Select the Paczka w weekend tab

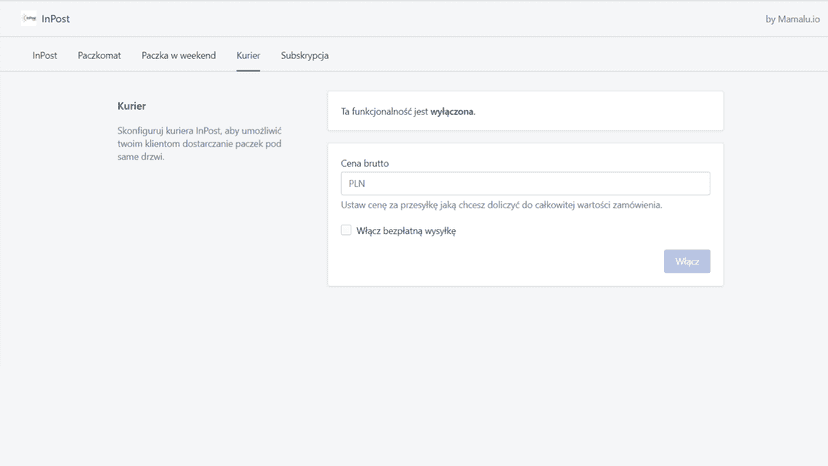point(178,55)
